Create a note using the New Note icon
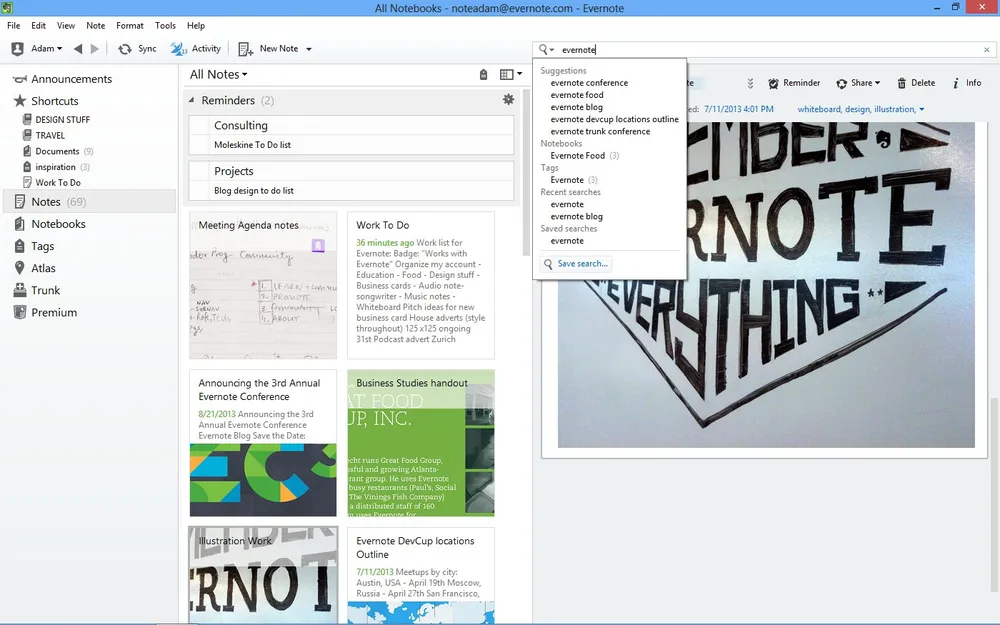 (x=243, y=48)
